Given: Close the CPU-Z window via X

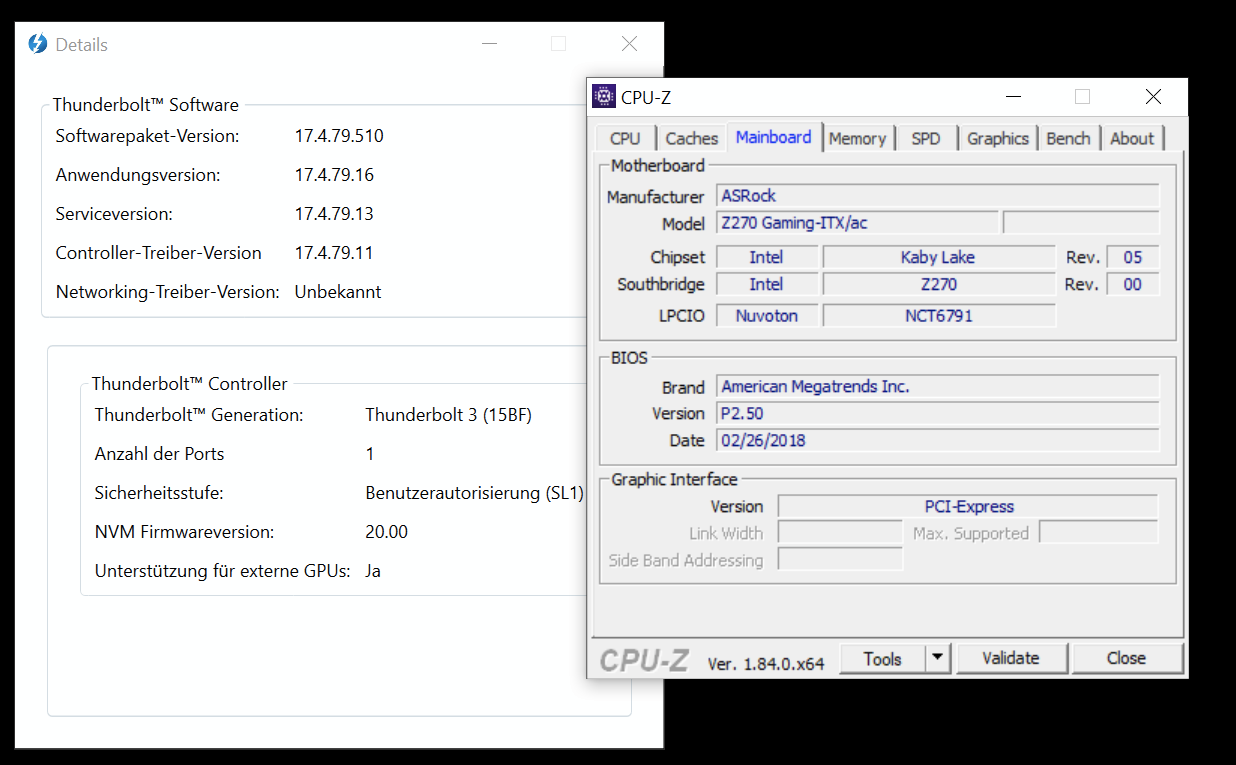Looking at the screenshot, I should click(1153, 97).
